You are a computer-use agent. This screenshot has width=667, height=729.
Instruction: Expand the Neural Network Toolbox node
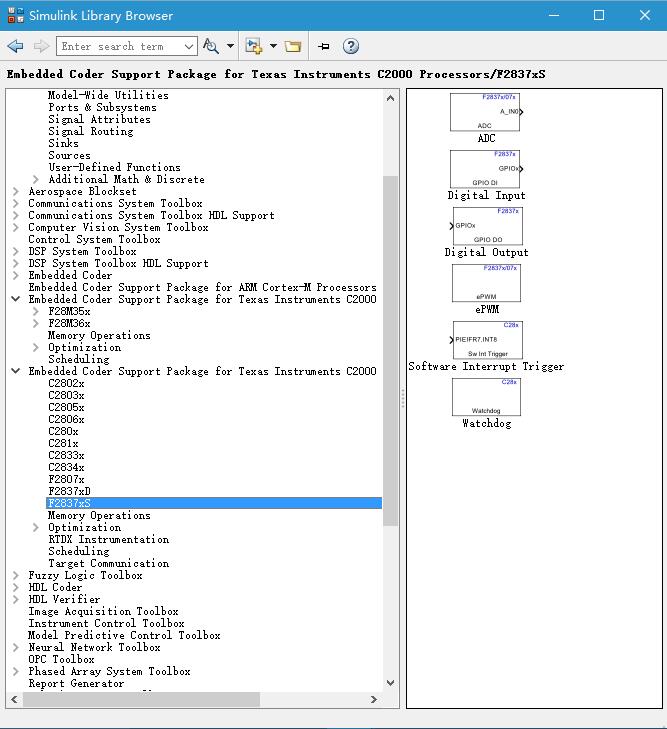(16, 647)
